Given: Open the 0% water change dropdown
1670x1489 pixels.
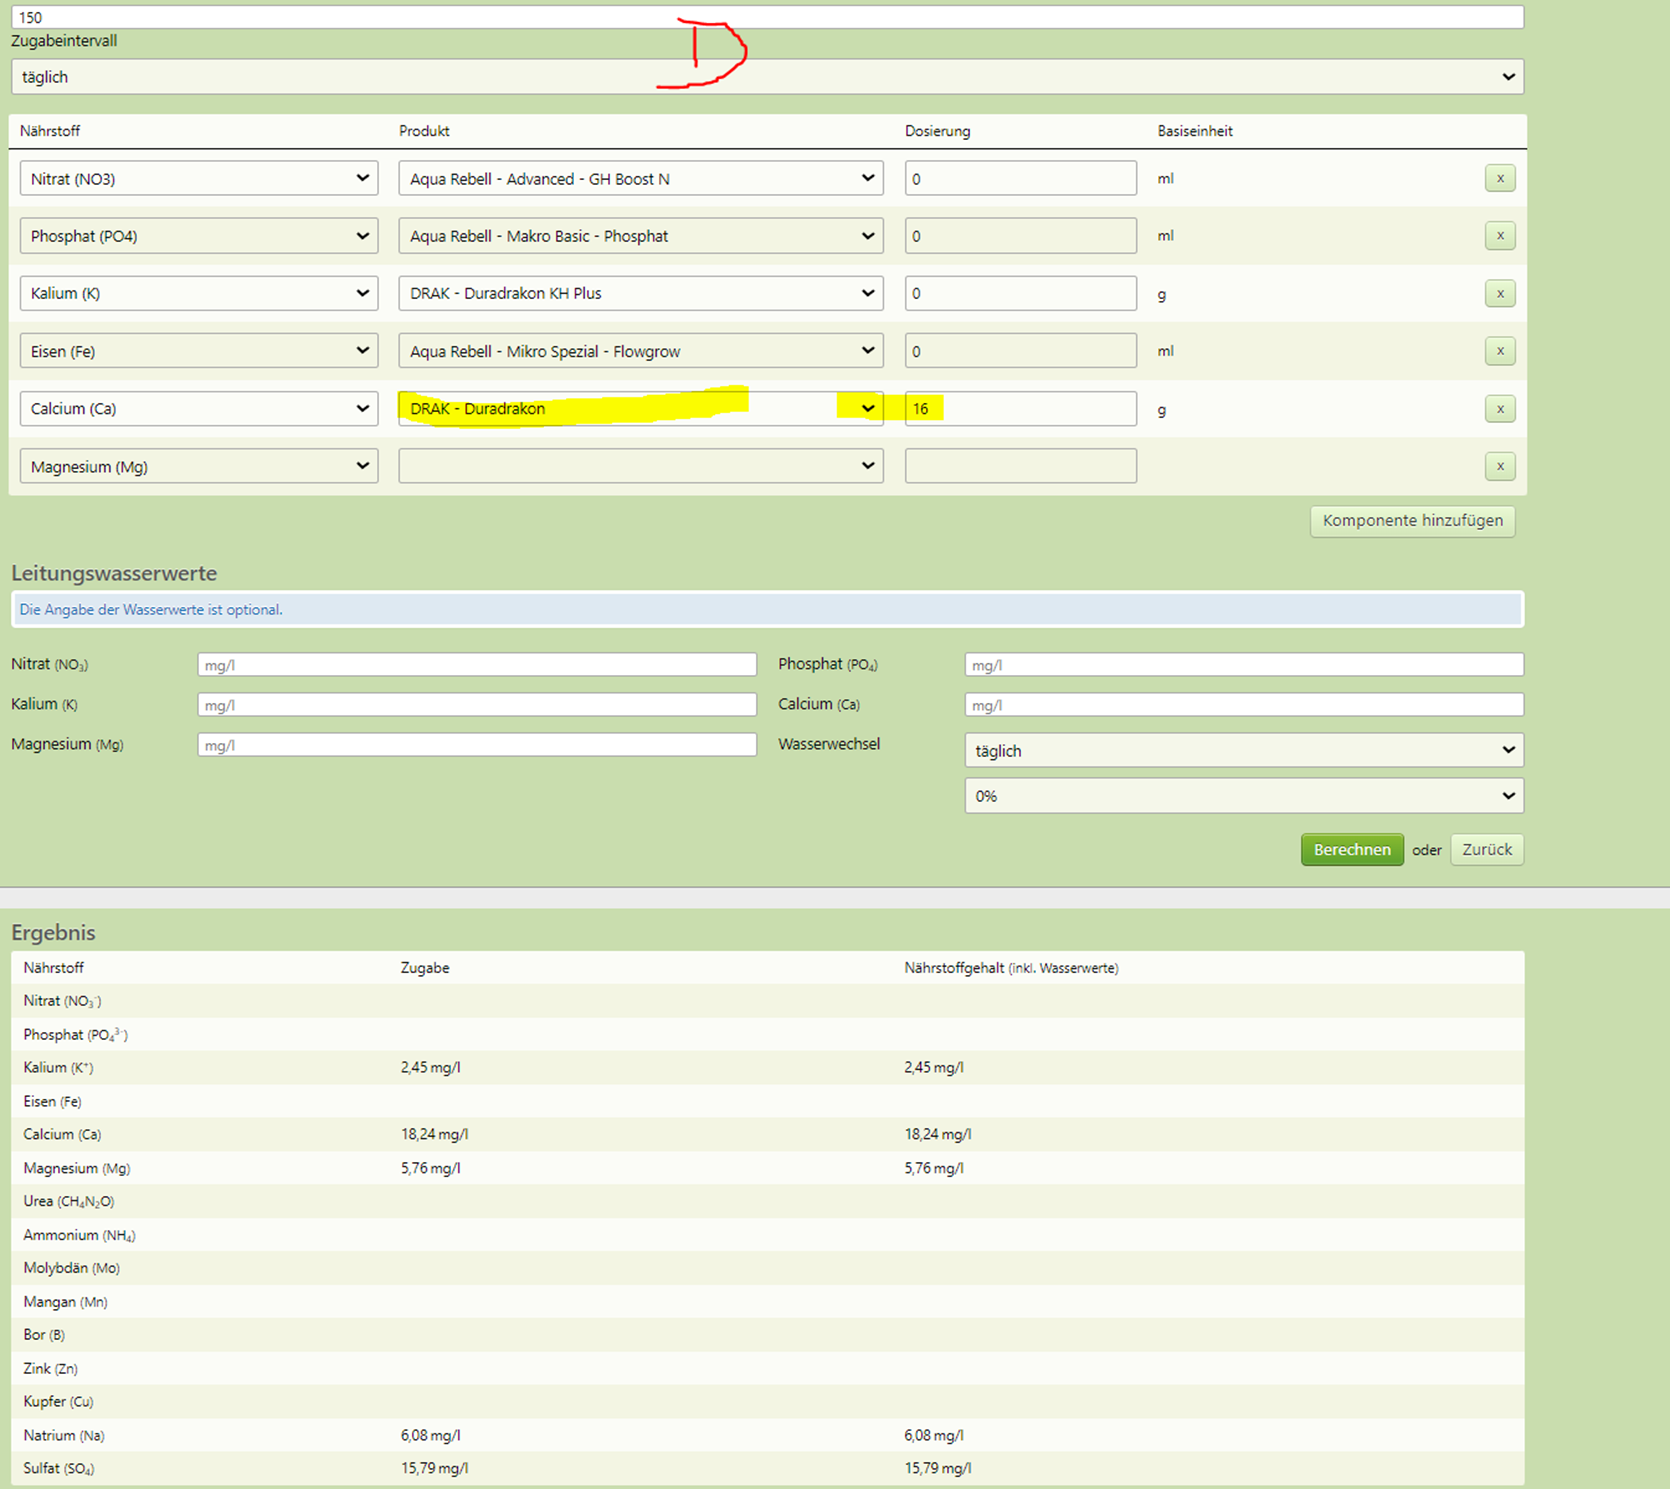Looking at the screenshot, I should tap(1244, 796).
